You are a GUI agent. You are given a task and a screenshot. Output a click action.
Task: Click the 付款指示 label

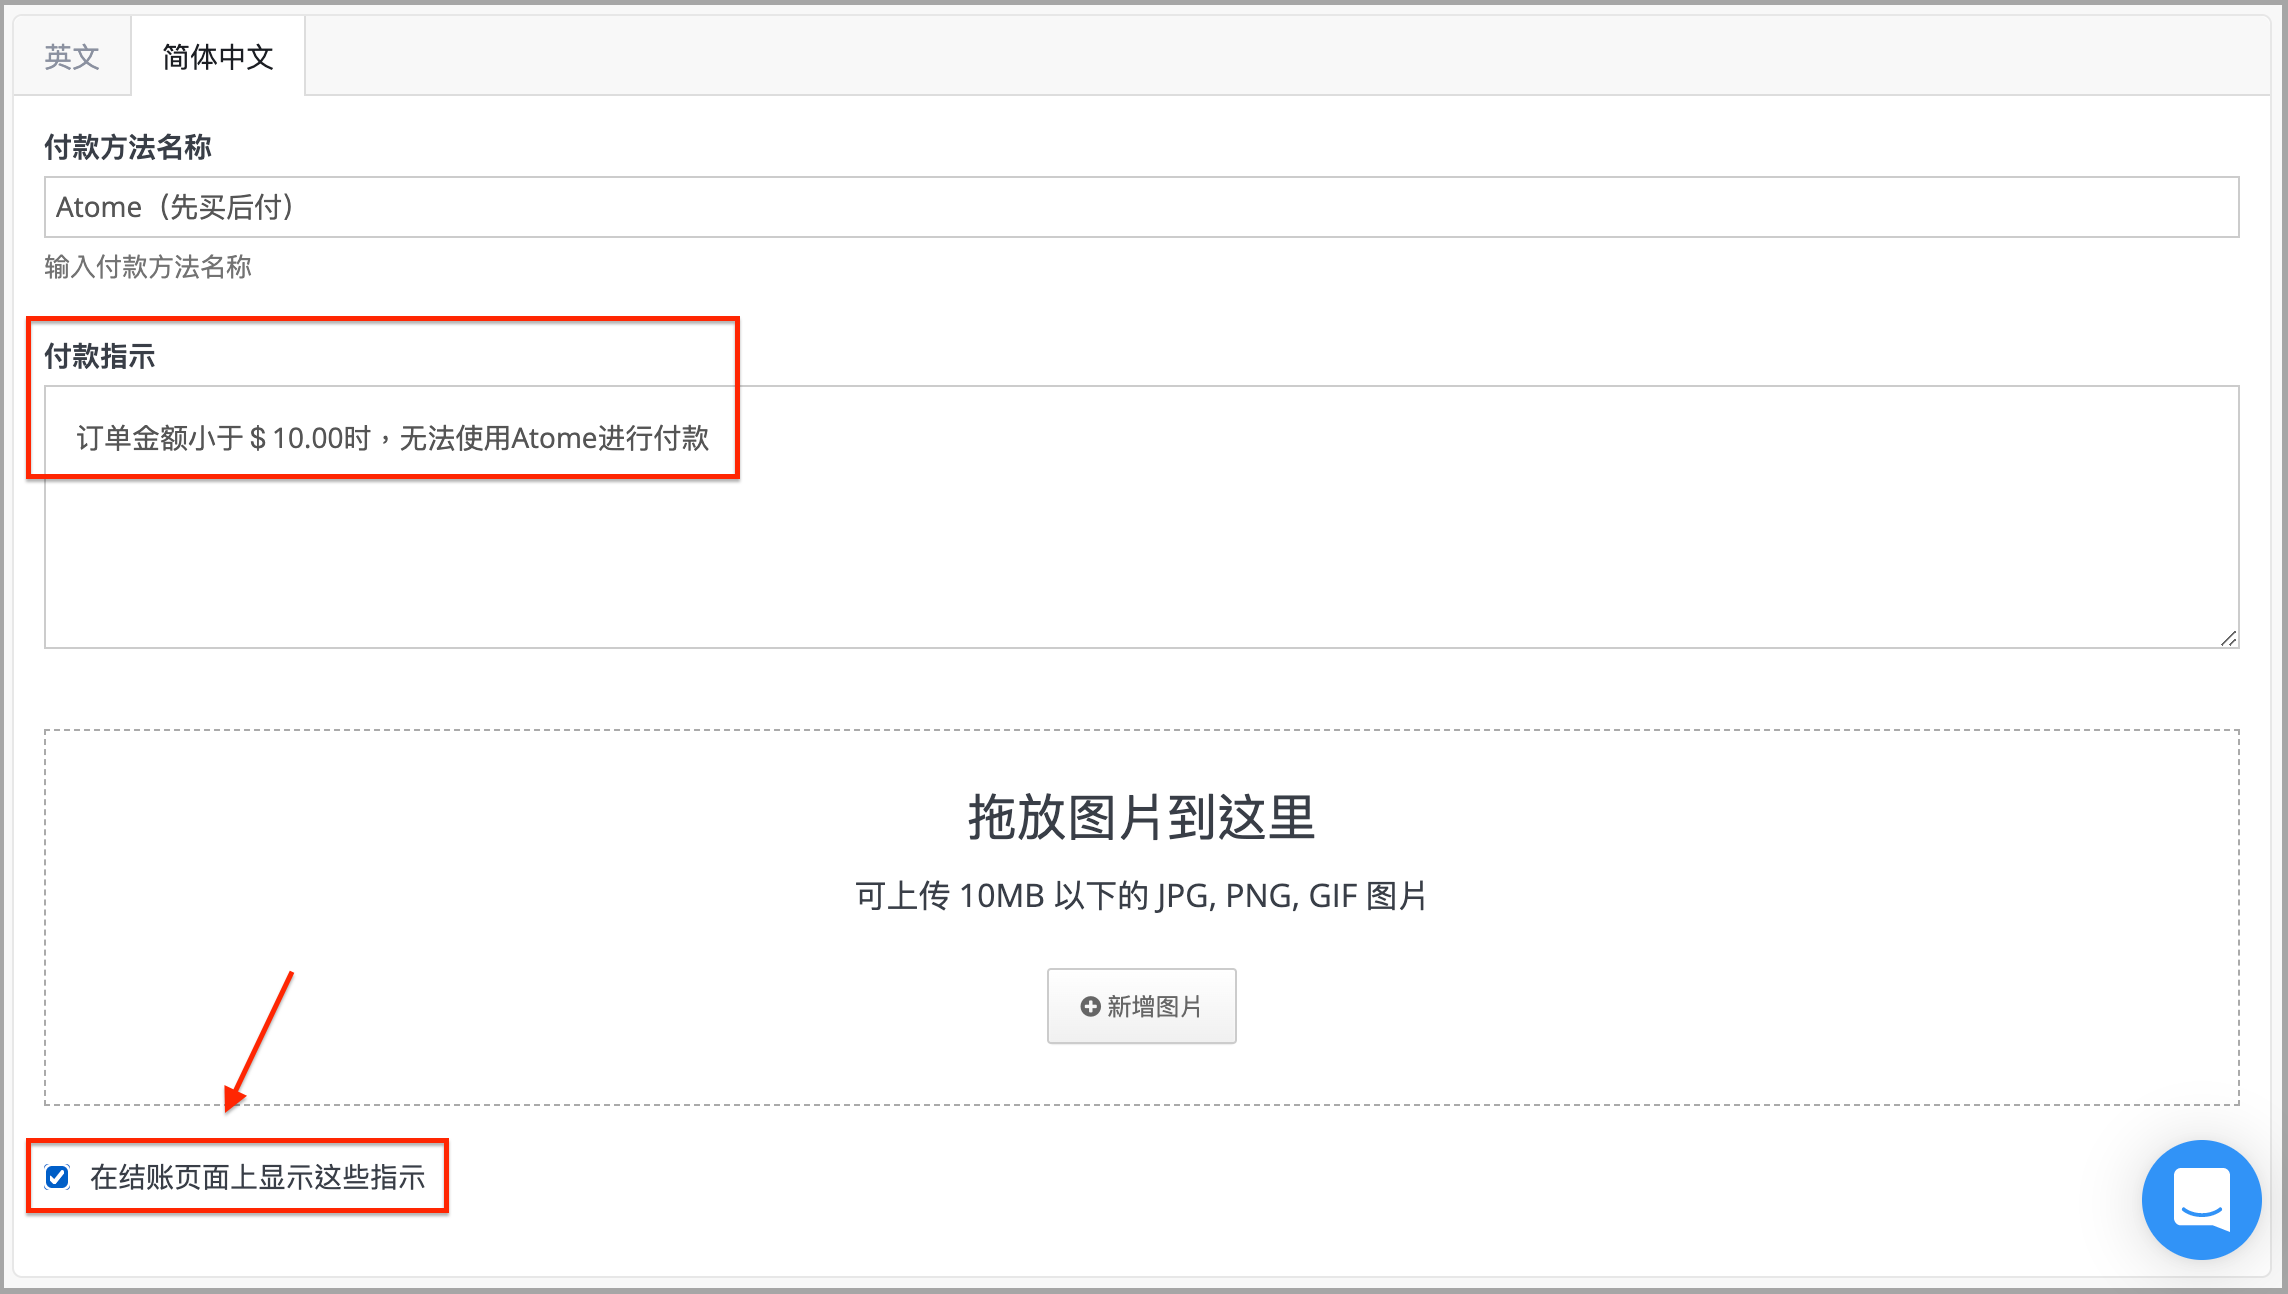coord(100,356)
